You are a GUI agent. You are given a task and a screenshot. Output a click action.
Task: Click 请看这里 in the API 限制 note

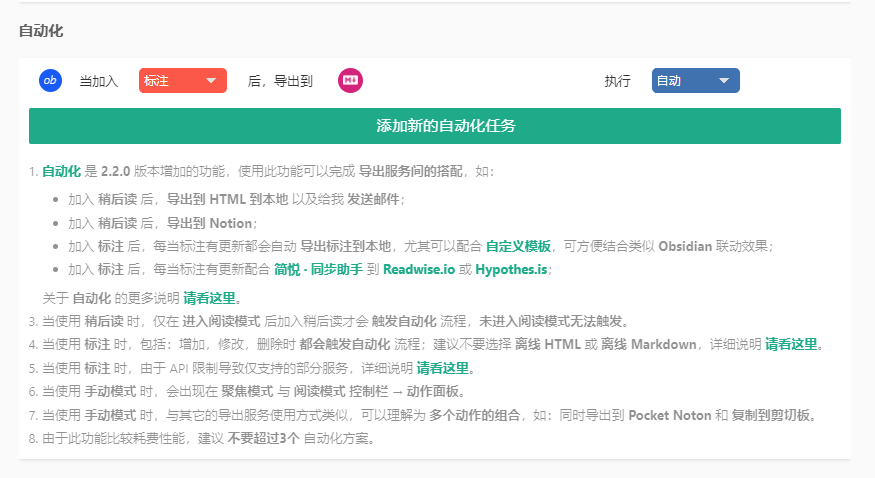[443, 368]
